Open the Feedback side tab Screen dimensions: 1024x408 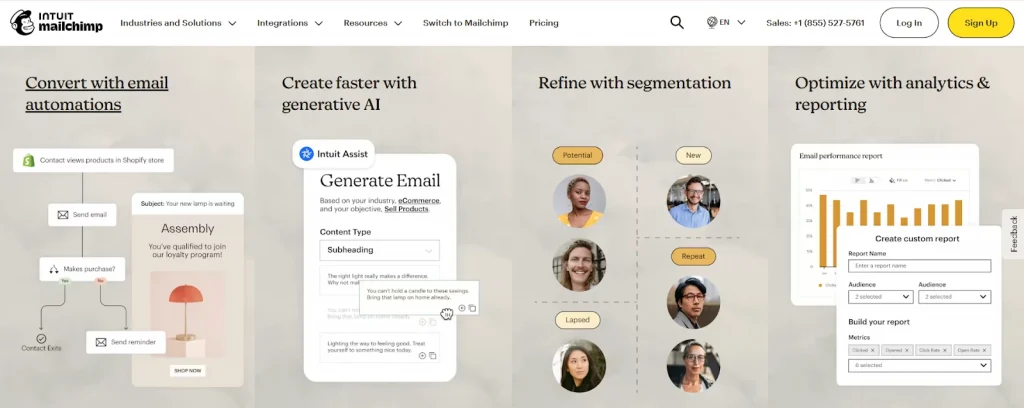tap(1014, 234)
